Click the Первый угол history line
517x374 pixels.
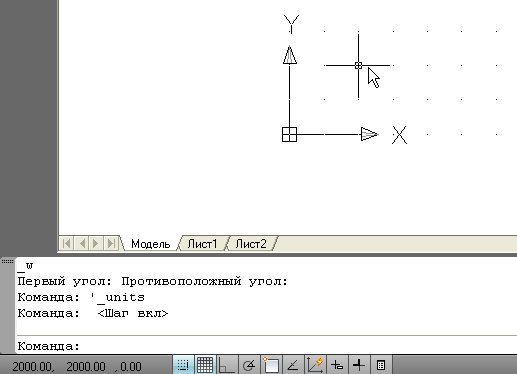[x=152, y=281]
